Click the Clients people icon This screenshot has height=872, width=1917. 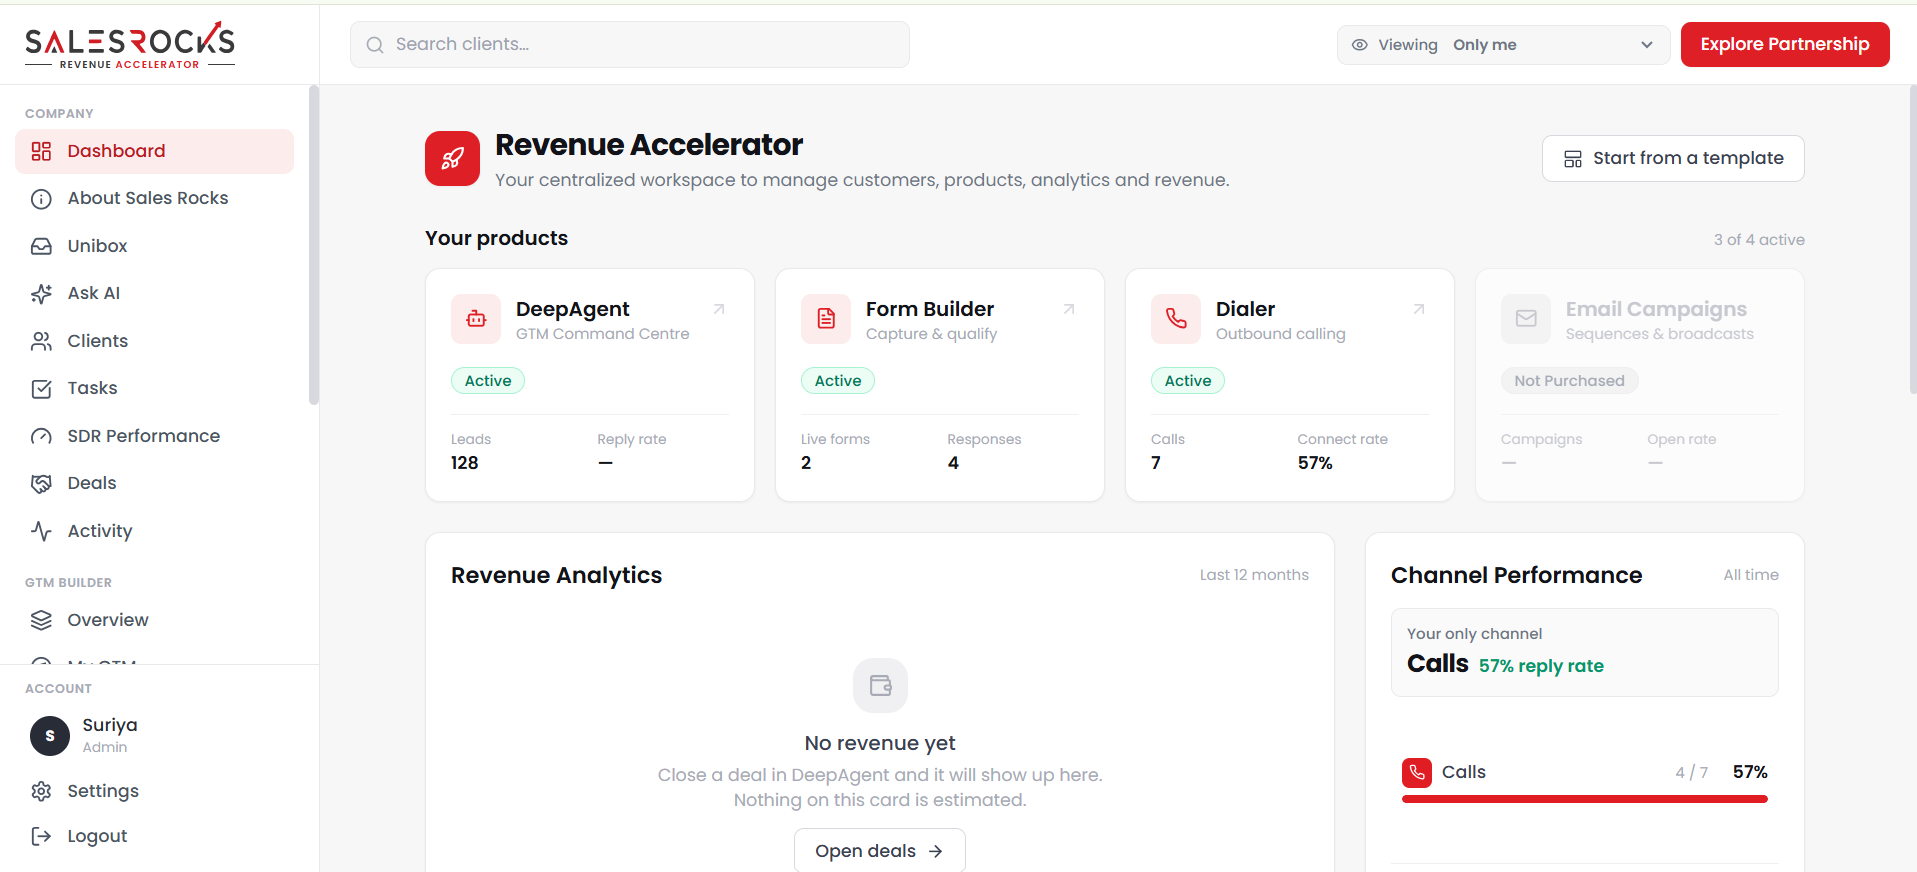tap(41, 341)
